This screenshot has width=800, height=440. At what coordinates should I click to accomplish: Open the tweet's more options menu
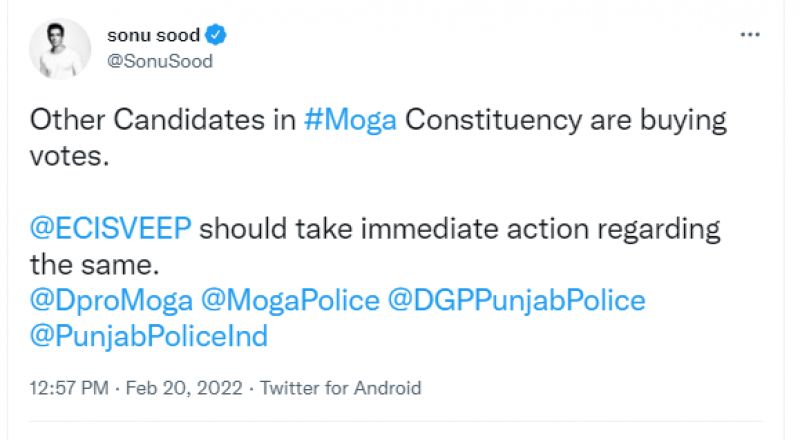pos(750,36)
